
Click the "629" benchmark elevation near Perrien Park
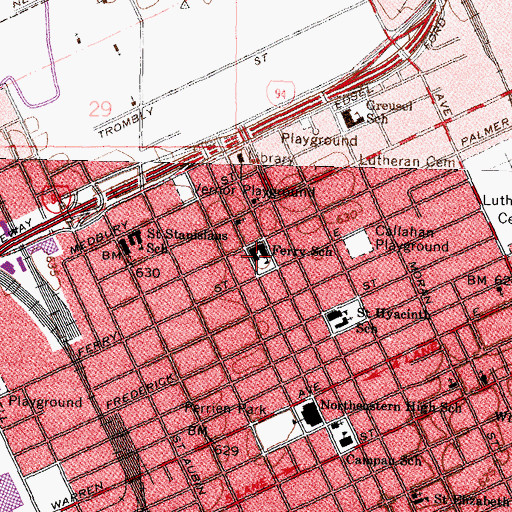pyautogui.click(x=226, y=450)
